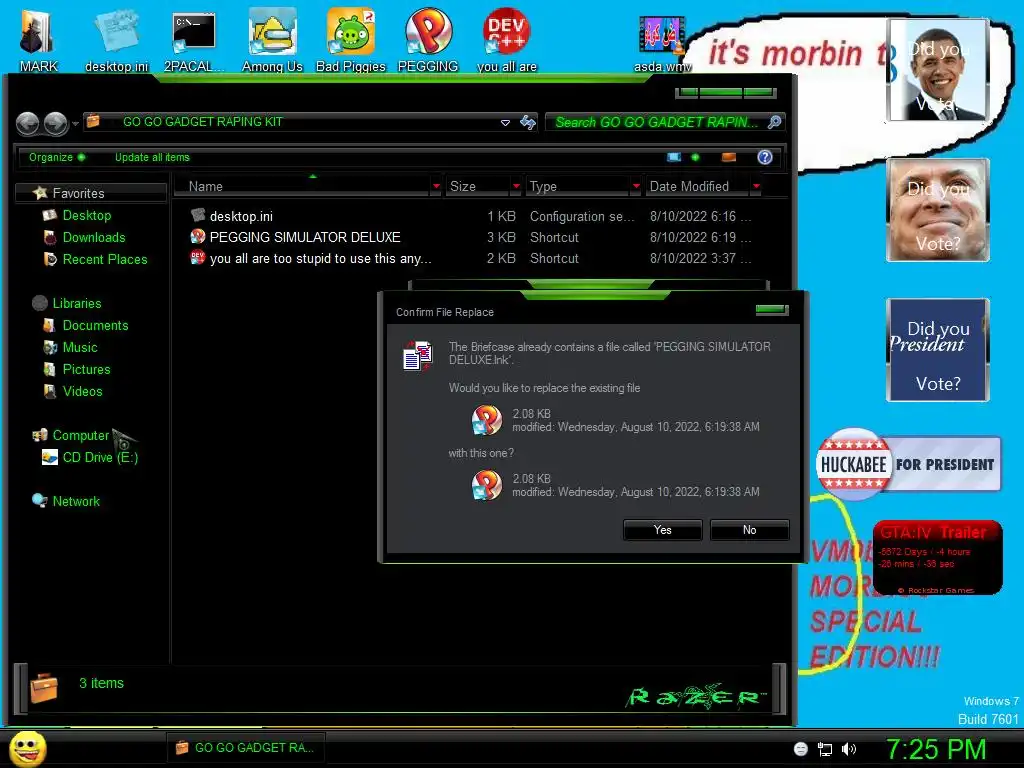
Task: Click the round tray icon left of network
Action: 801,749
